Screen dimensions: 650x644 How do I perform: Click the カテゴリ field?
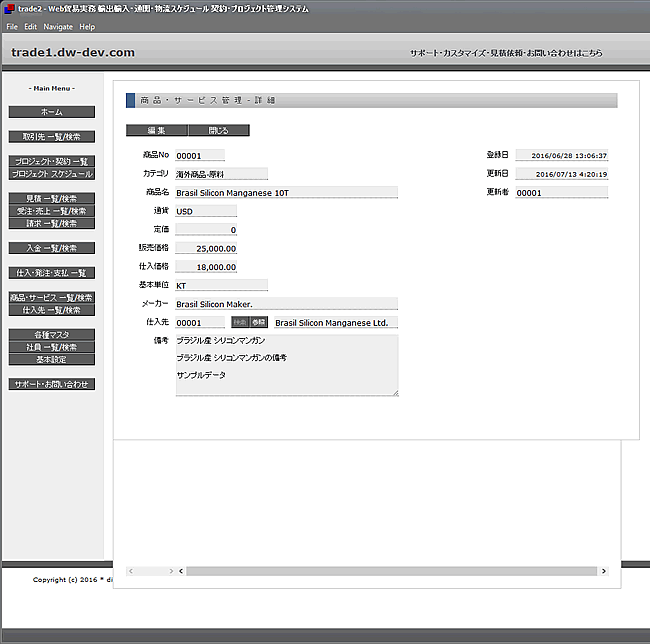(x=221, y=174)
